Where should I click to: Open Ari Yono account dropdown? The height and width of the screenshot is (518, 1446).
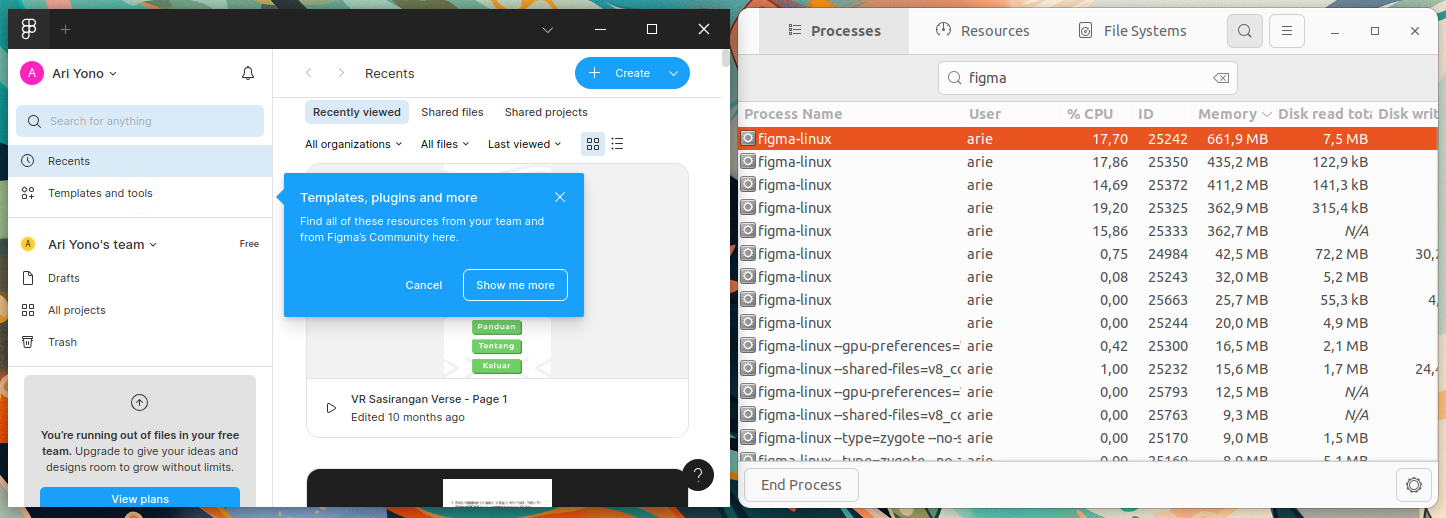(85, 73)
